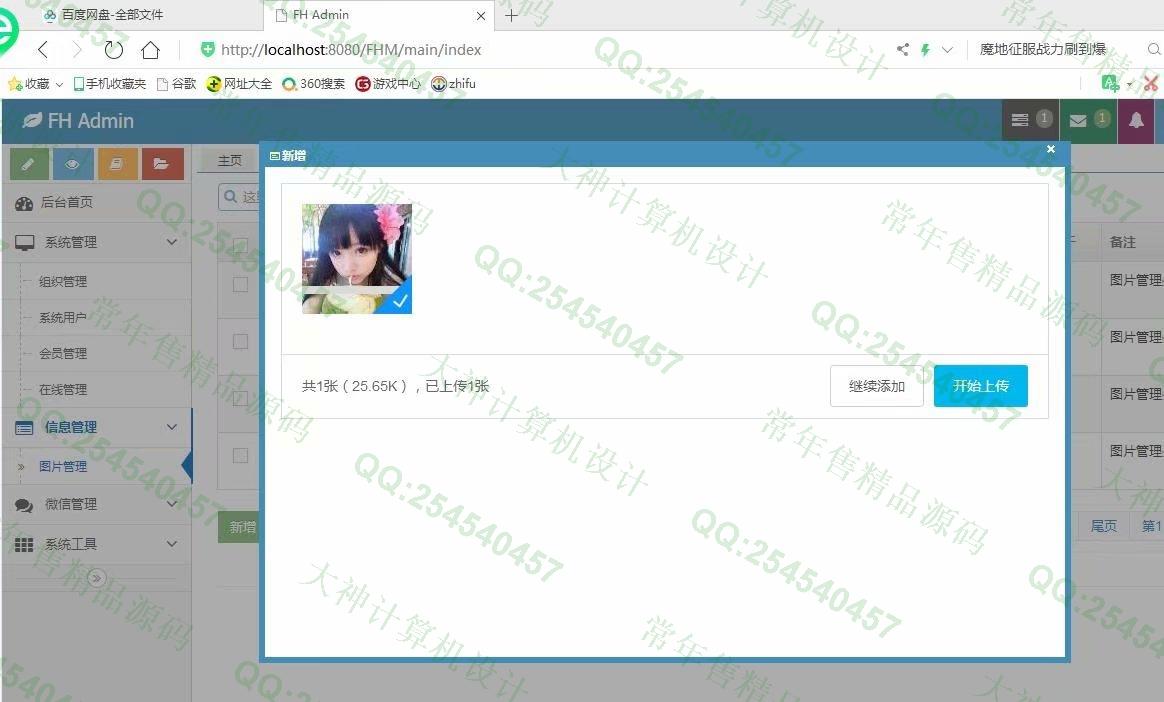Screen dimensions: 1164x702
Task: Open 360搜索 bookmark
Action: tap(313, 84)
